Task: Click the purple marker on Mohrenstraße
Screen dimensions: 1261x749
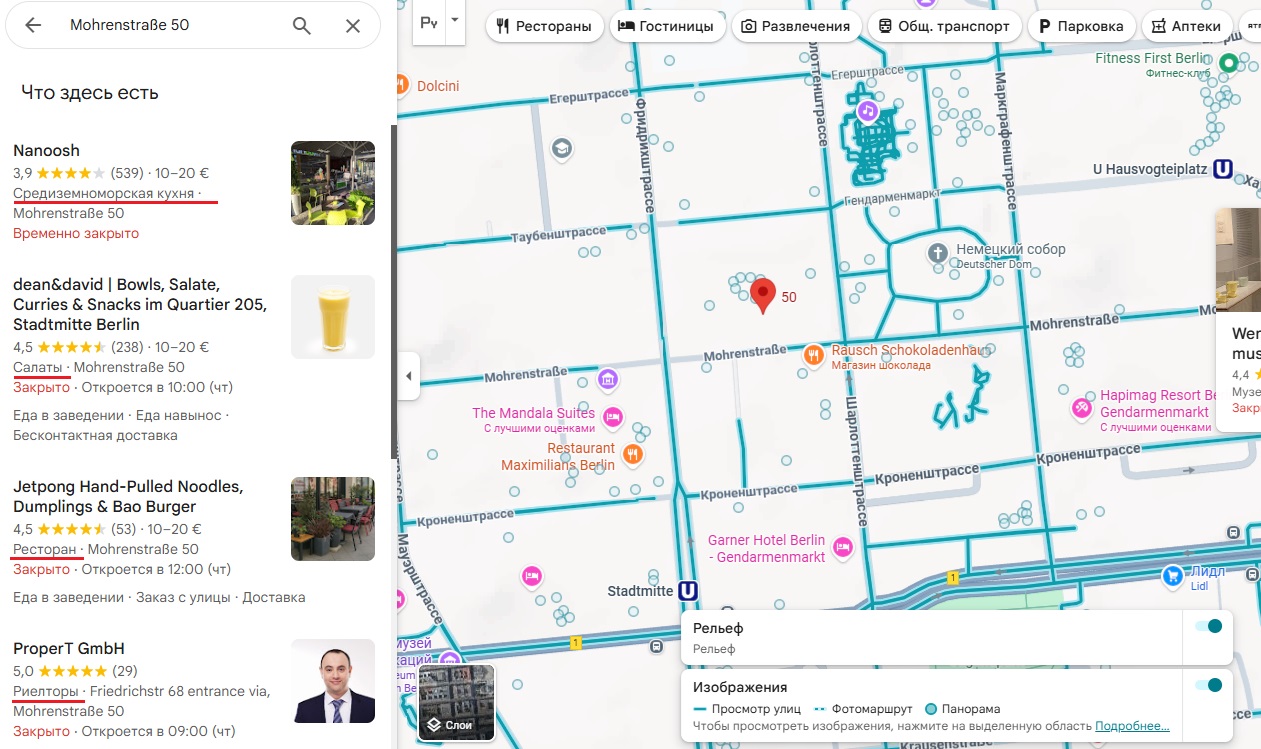Action: pyautogui.click(x=607, y=379)
